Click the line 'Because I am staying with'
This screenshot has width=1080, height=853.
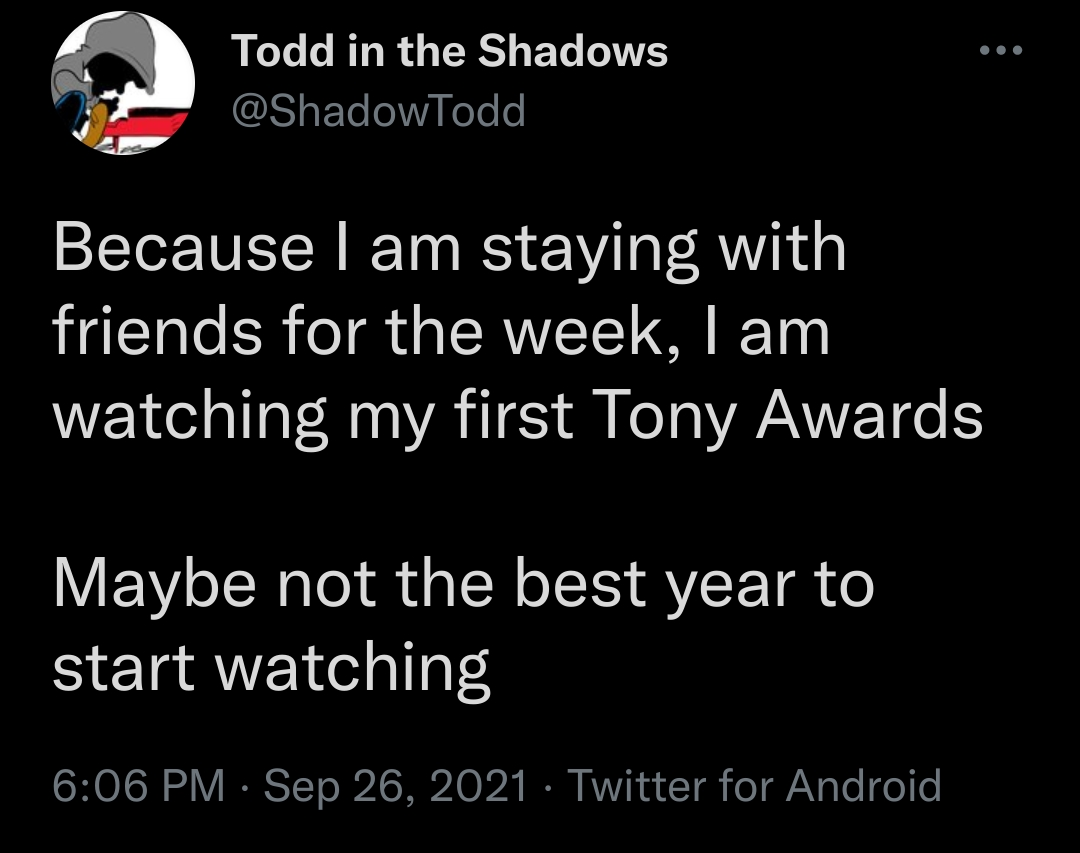pyautogui.click(x=450, y=250)
